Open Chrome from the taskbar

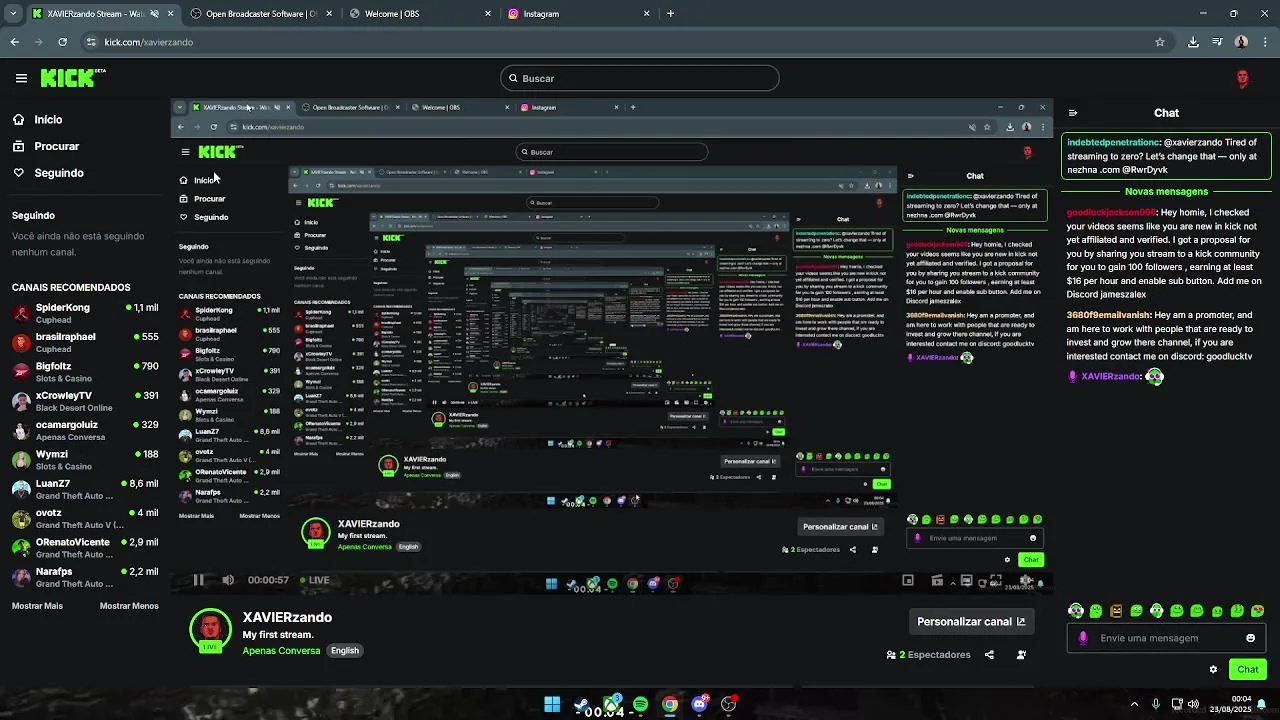tap(670, 704)
